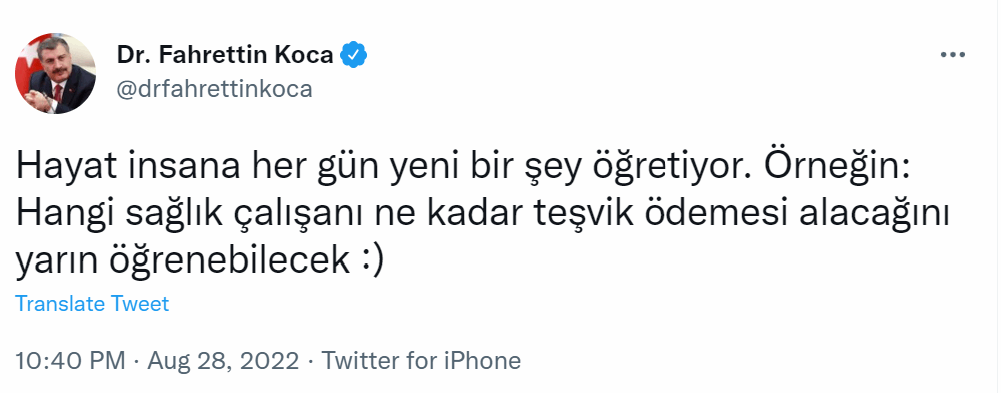Click the blue verified badge icon

[x=353, y=56]
